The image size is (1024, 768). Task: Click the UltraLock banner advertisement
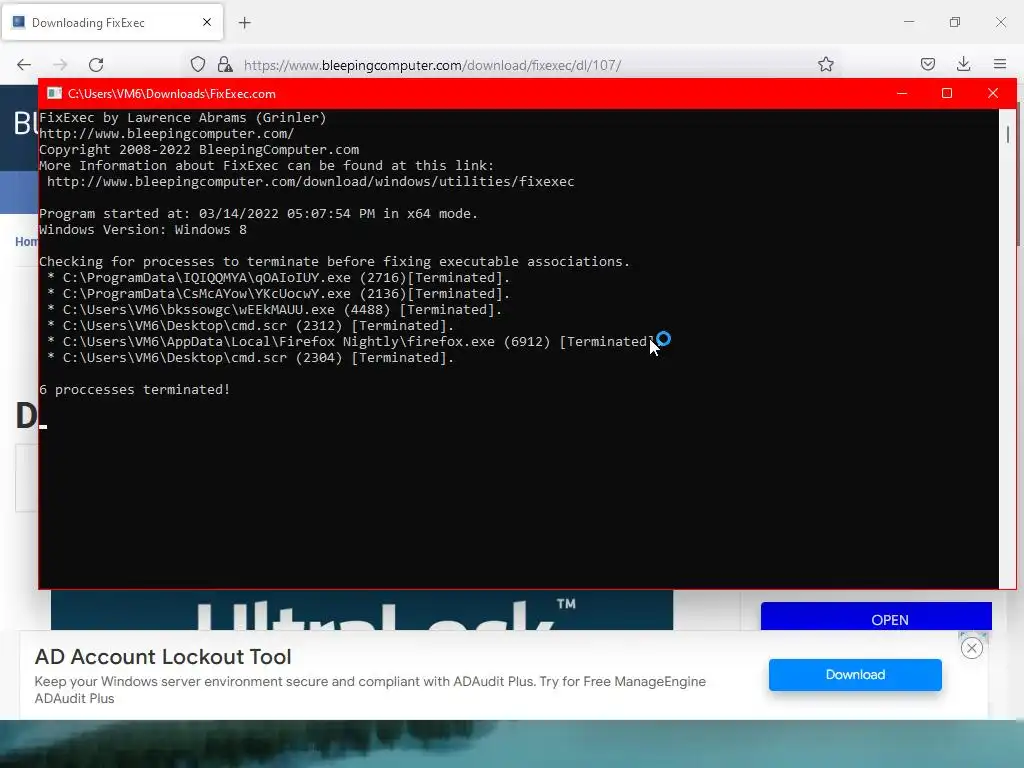362,610
